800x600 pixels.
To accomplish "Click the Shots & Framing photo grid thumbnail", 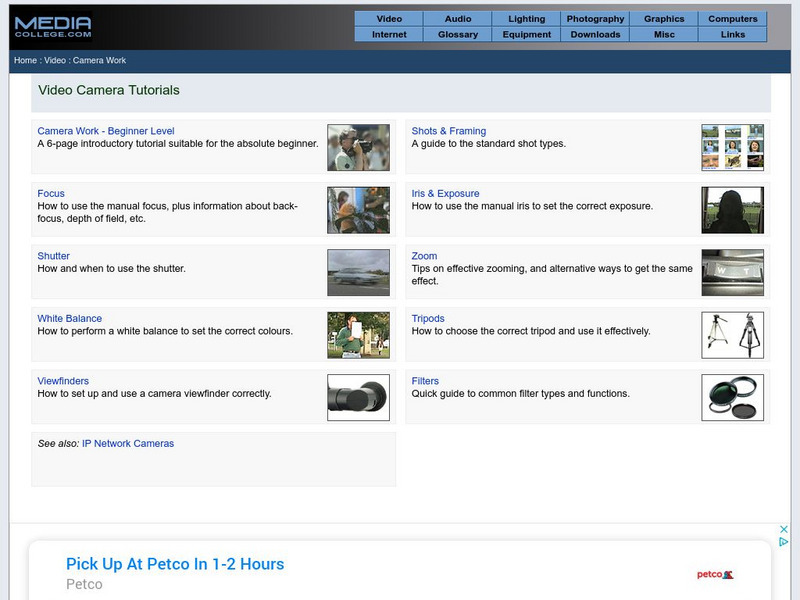I will click(x=732, y=148).
